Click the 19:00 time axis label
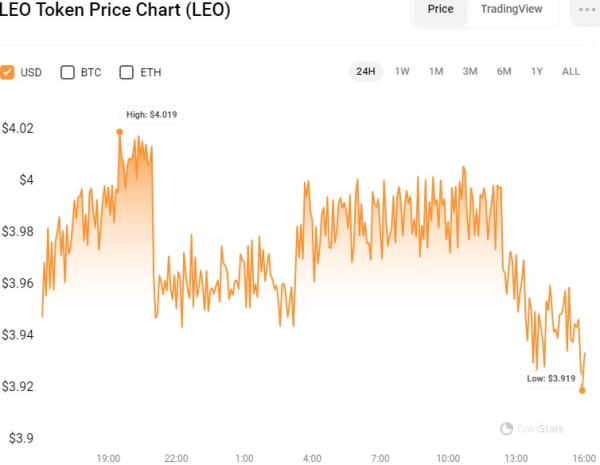Image resolution: width=600 pixels, height=465 pixels. [x=109, y=458]
